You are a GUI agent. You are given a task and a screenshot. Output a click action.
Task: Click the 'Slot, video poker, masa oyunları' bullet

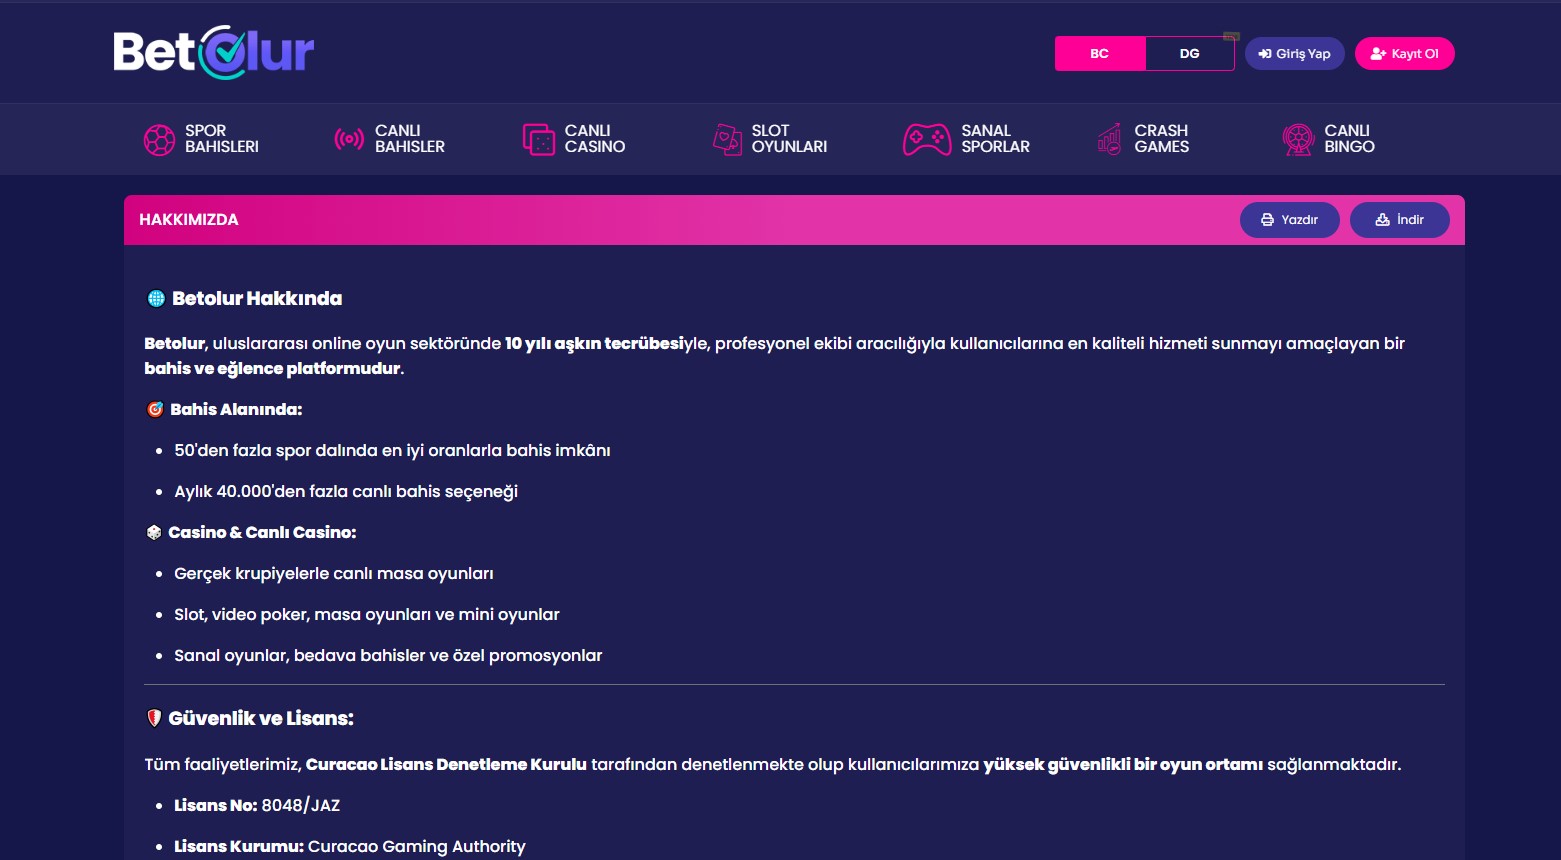tap(367, 614)
